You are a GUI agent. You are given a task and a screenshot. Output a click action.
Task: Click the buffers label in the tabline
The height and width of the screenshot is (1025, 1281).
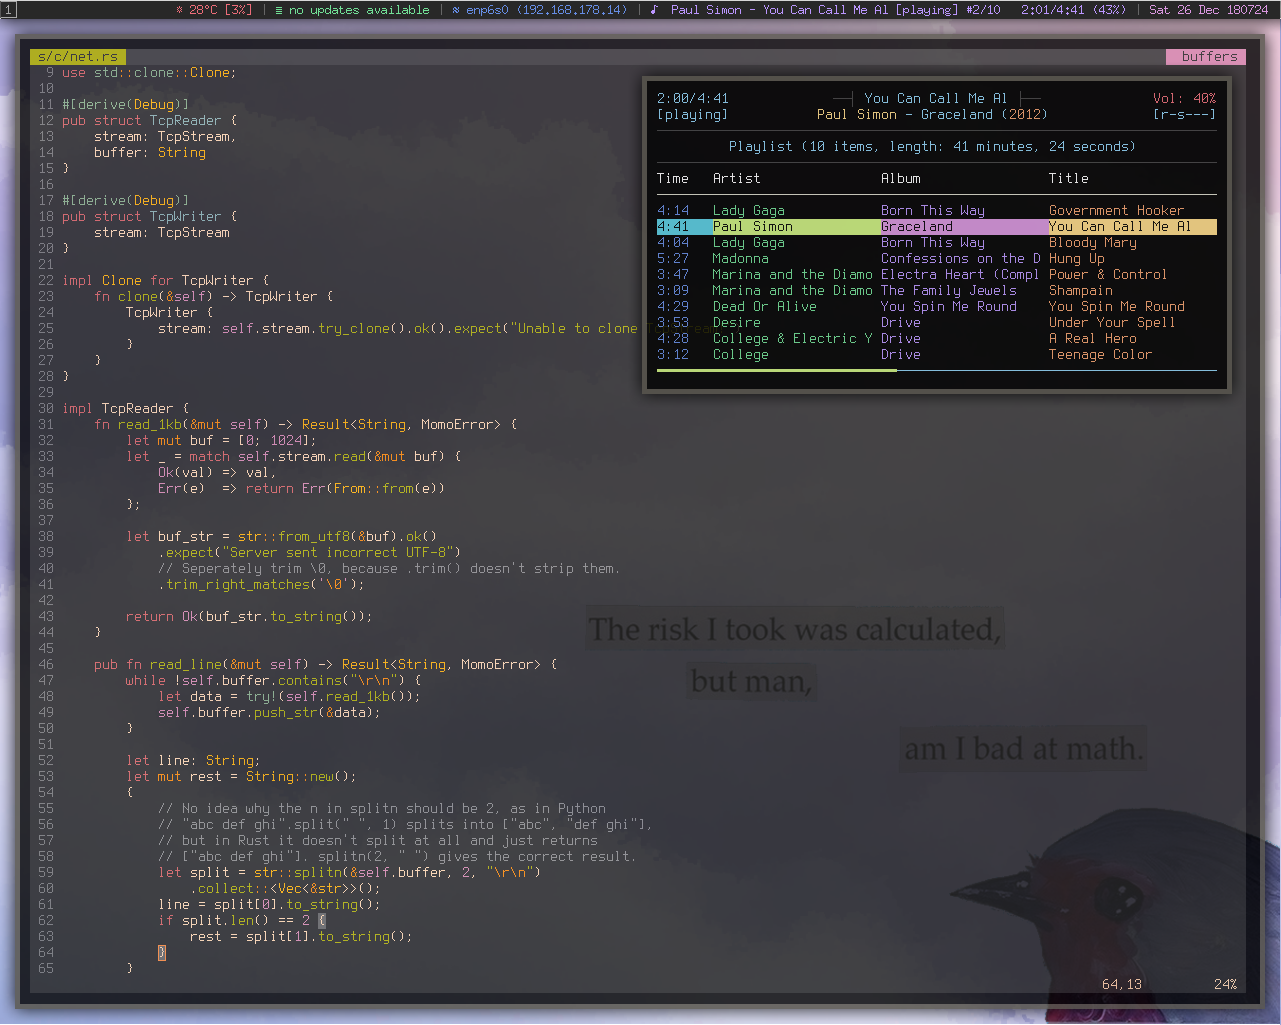(1208, 57)
